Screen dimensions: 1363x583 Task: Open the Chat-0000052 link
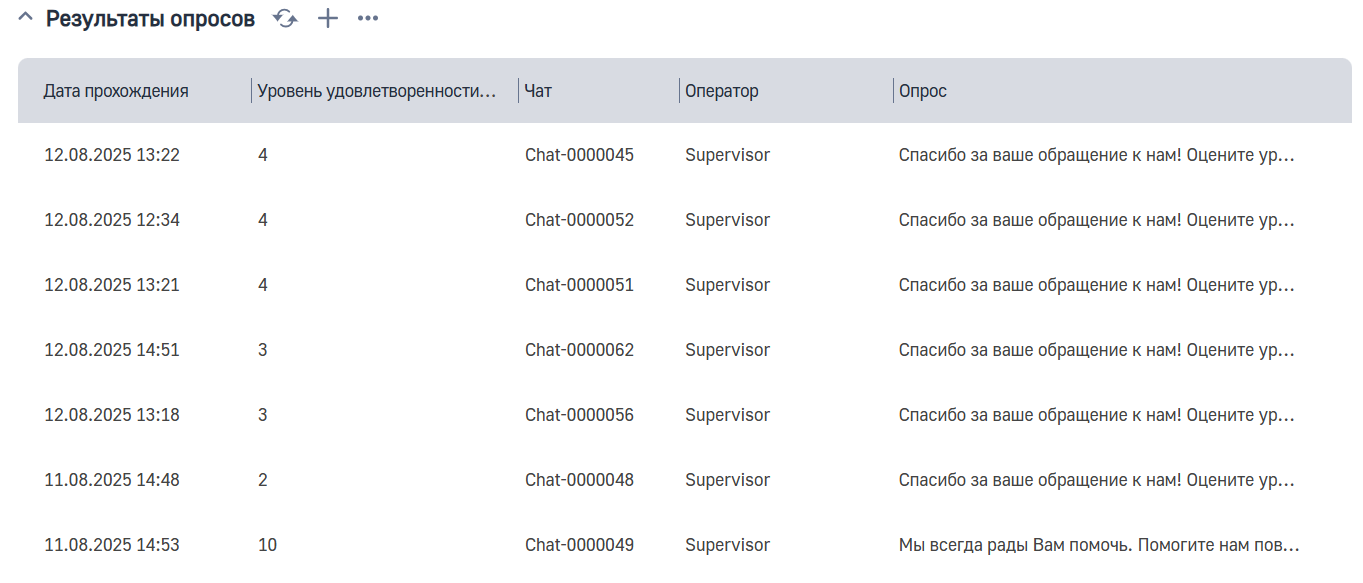coord(579,220)
